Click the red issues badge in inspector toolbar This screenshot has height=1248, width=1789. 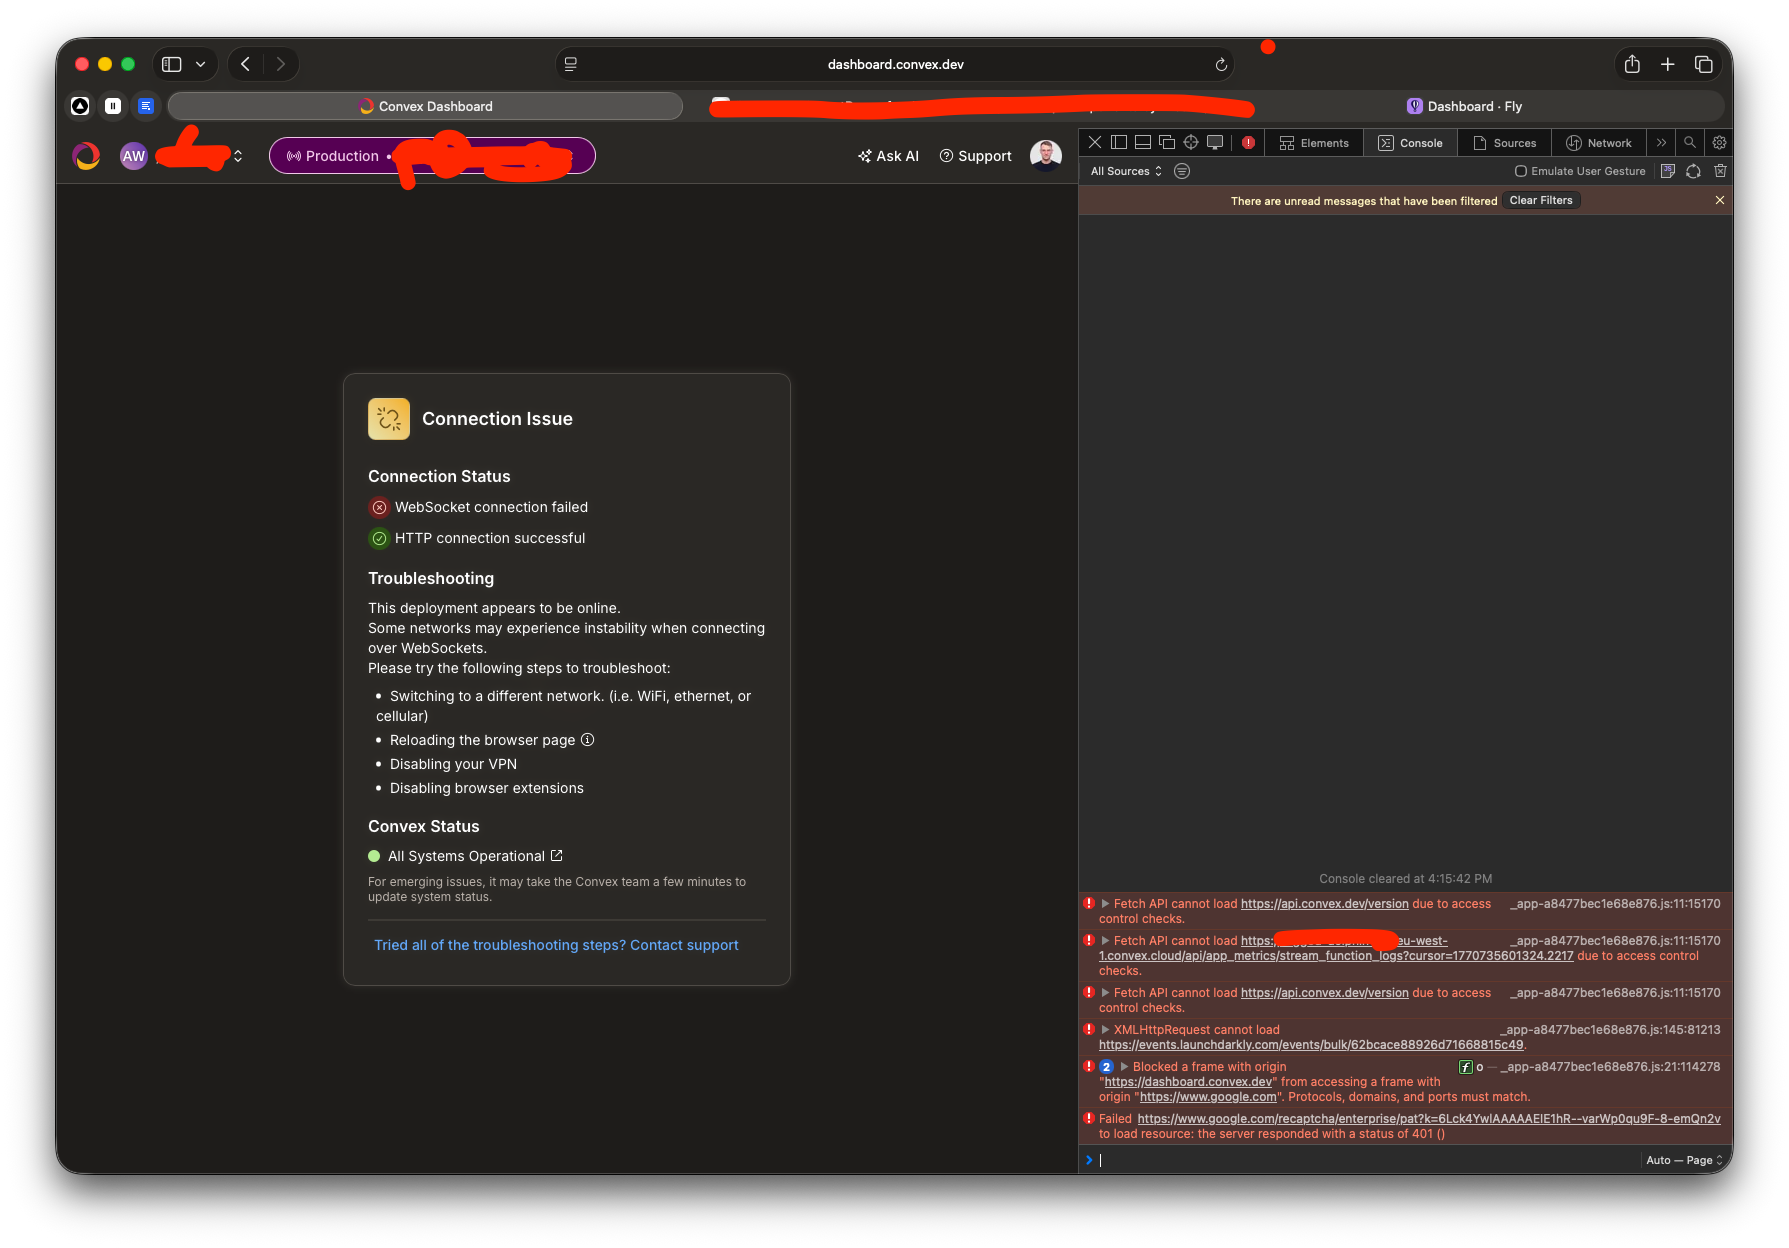pyautogui.click(x=1247, y=142)
